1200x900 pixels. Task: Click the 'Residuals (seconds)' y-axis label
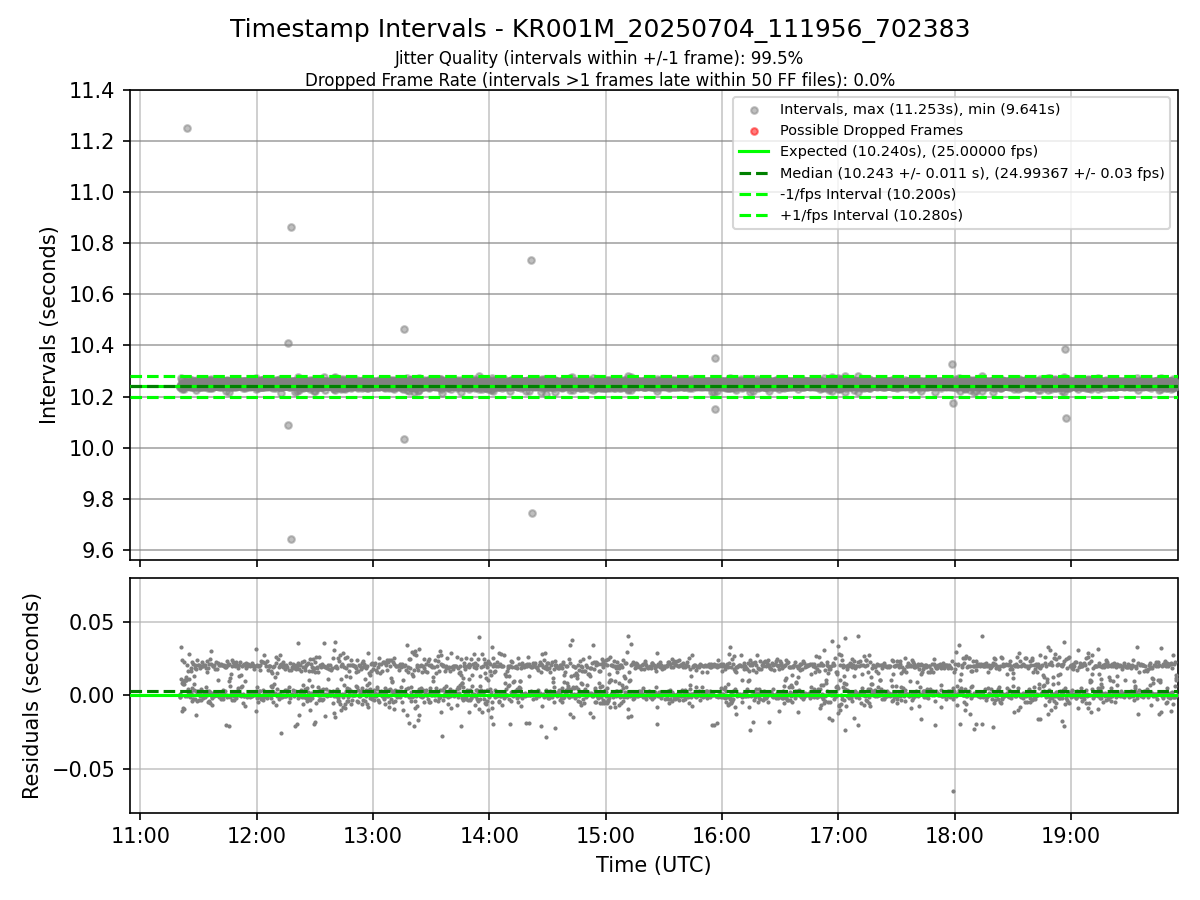(x=32, y=696)
